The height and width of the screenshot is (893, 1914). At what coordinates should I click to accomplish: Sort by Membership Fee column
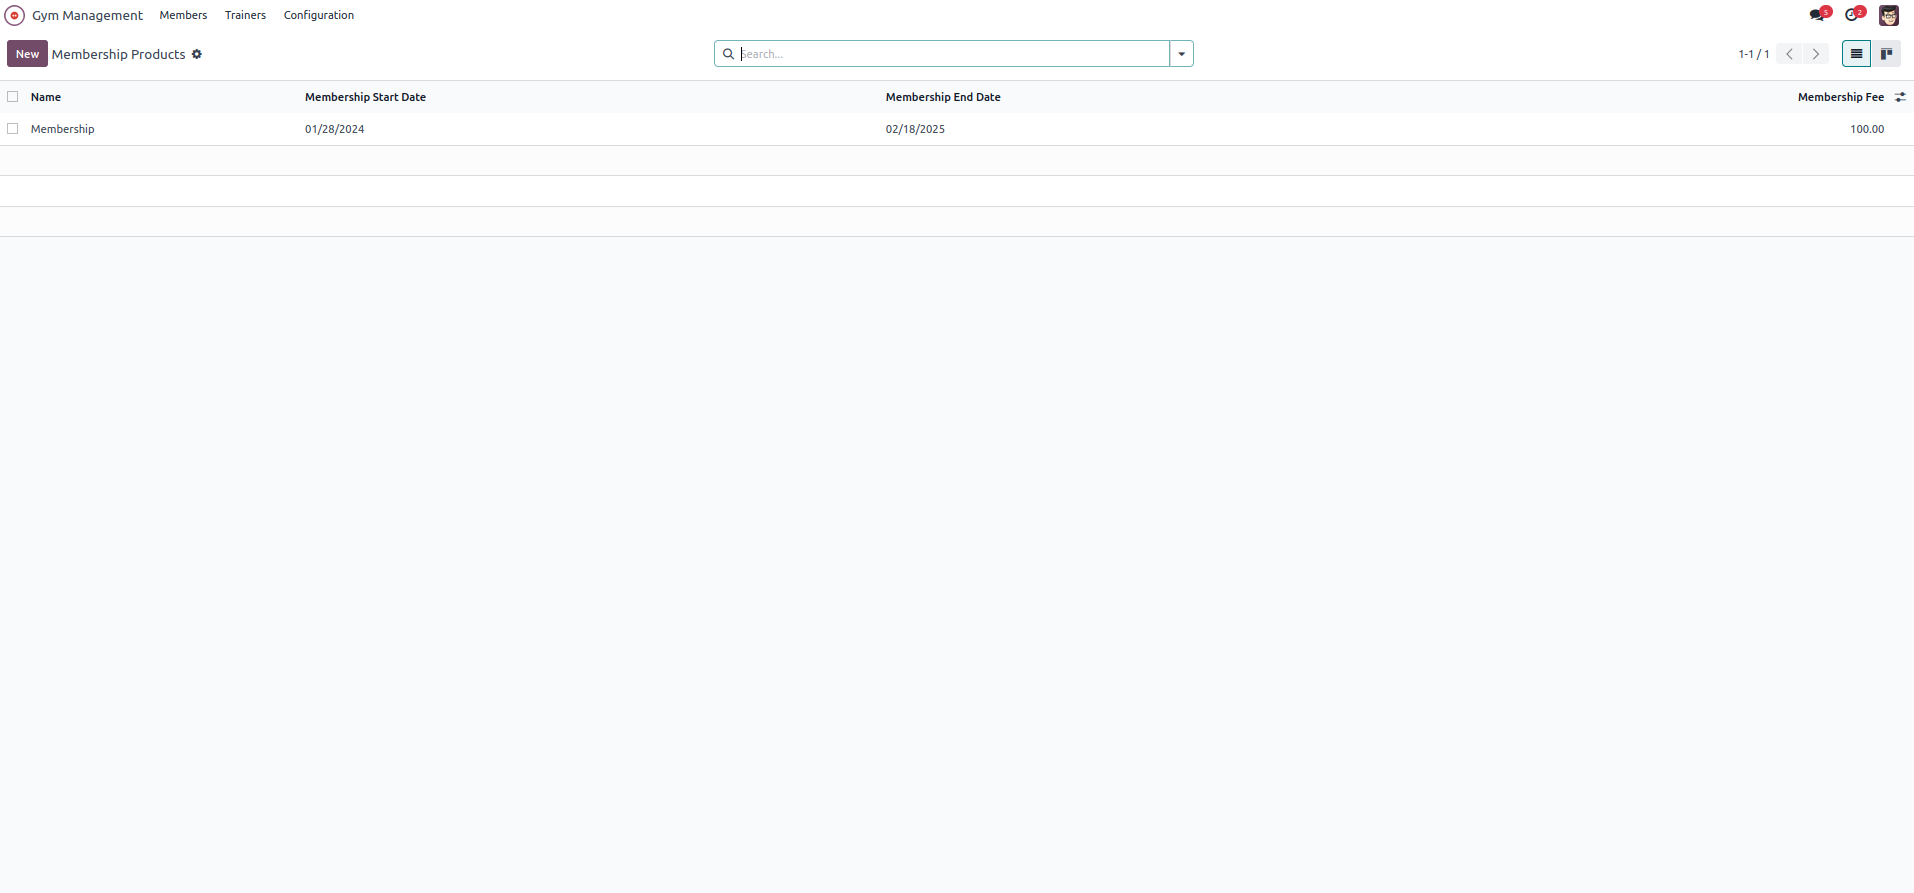point(1840,97)
